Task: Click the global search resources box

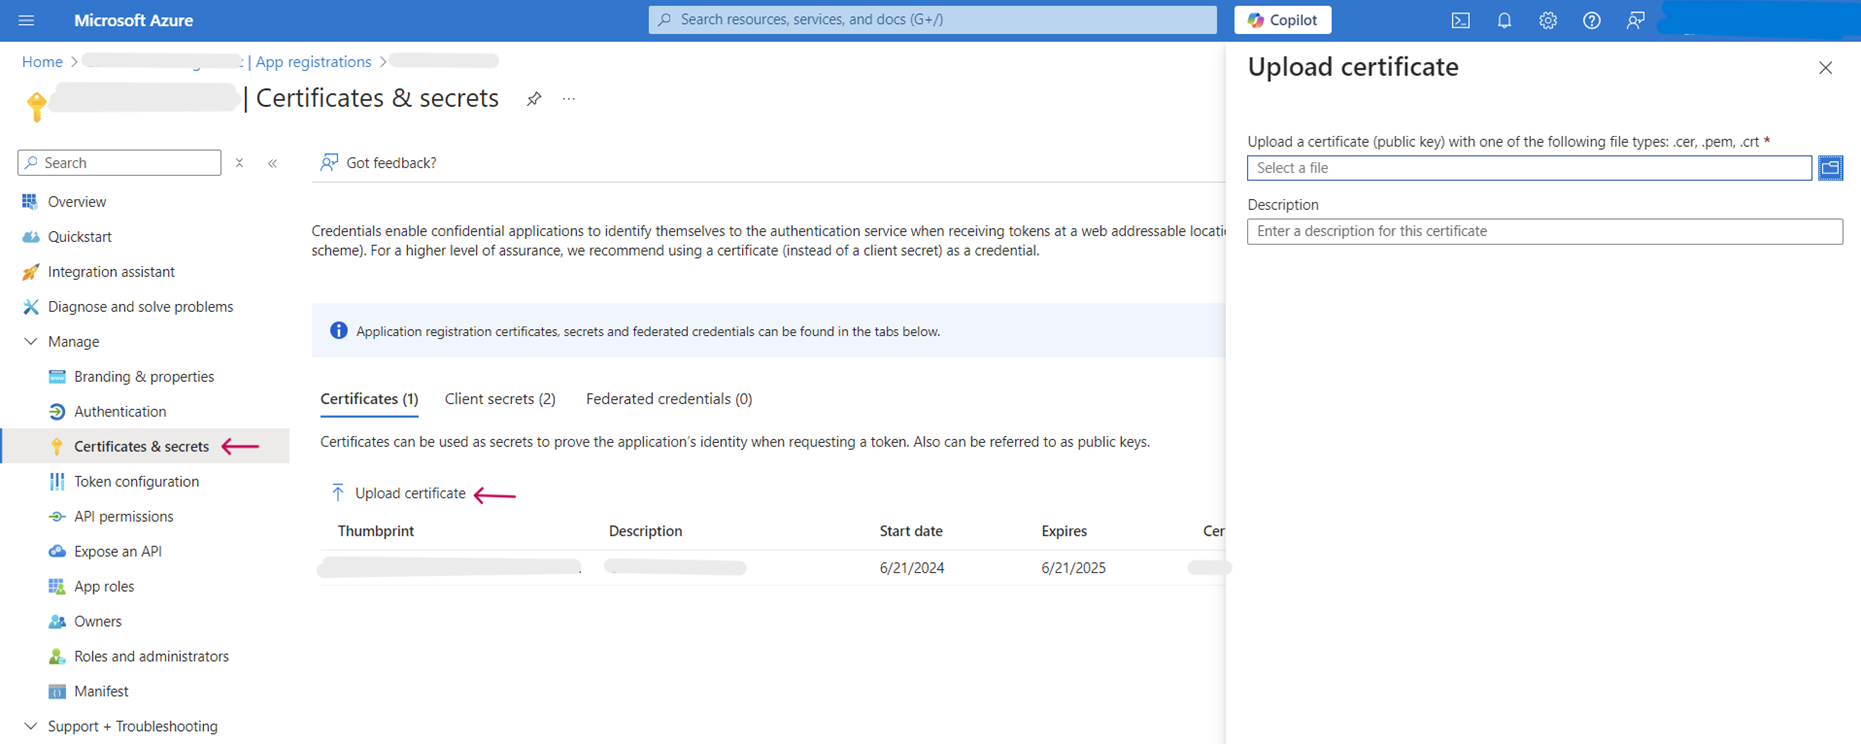Action: point(932,20)
